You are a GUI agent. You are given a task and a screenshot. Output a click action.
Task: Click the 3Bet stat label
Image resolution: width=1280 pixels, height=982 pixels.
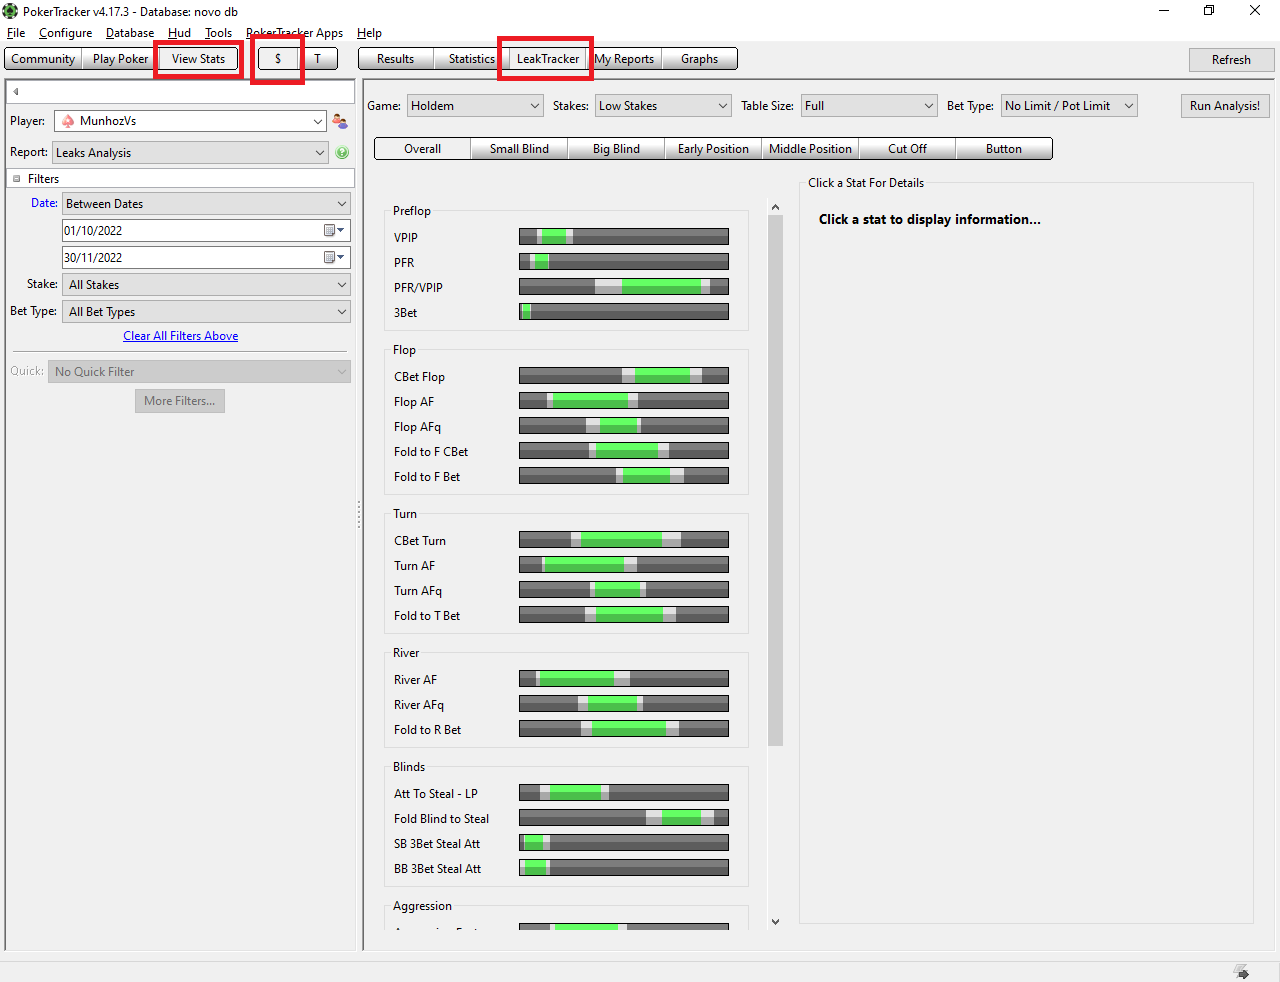tap(406, 313)
